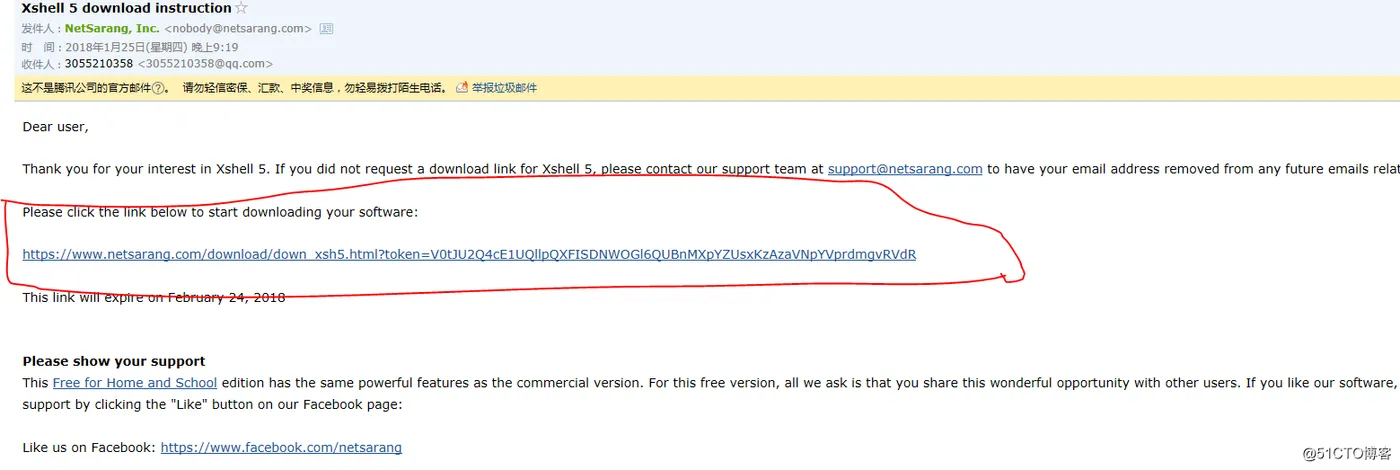Click the email subject title text
The width and height of the screenshot is (1400, 470).
(x=126, y=8)
